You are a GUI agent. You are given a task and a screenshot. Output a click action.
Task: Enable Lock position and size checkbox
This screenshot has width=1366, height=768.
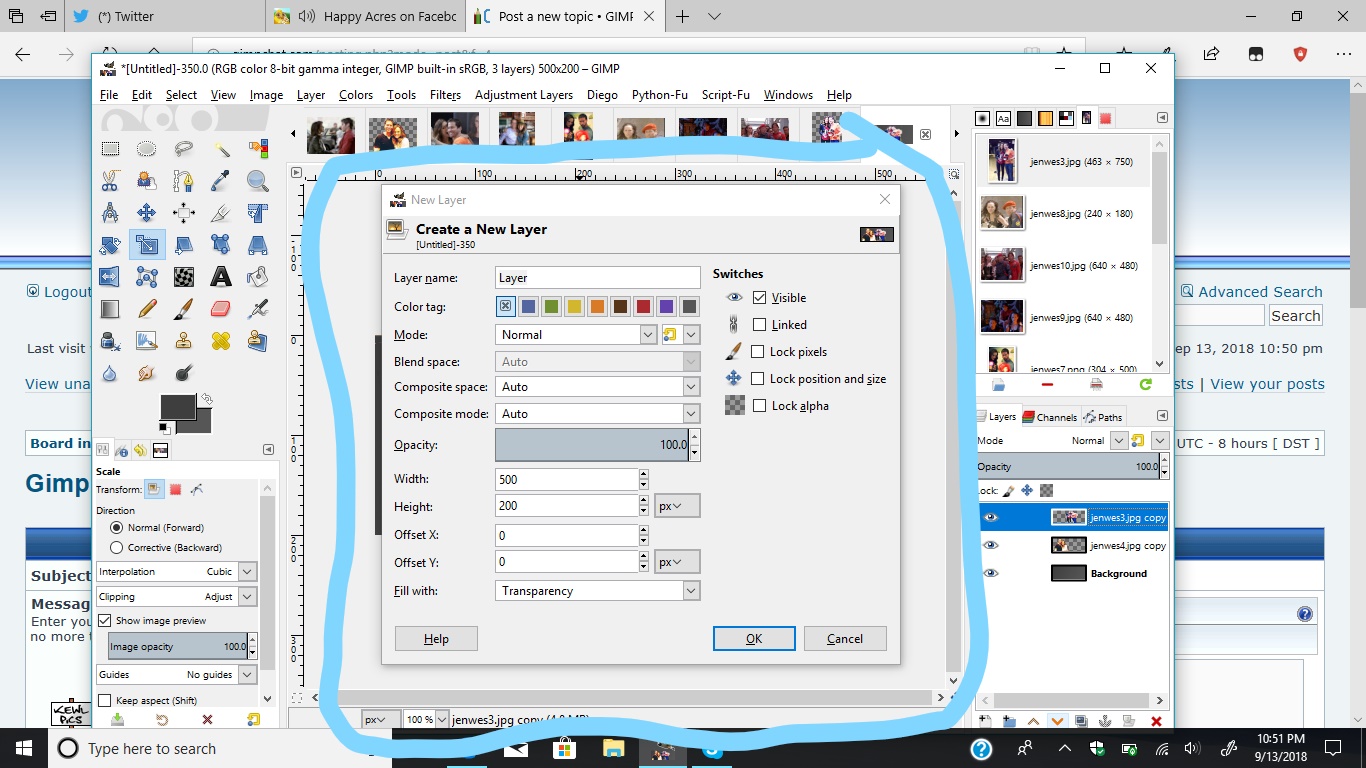[x=758, y=379]
